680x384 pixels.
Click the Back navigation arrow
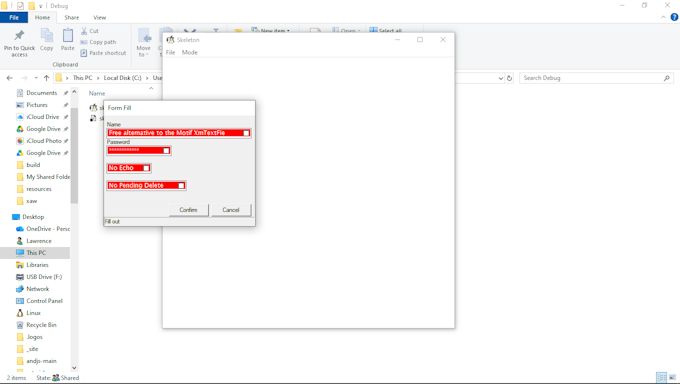10,78
